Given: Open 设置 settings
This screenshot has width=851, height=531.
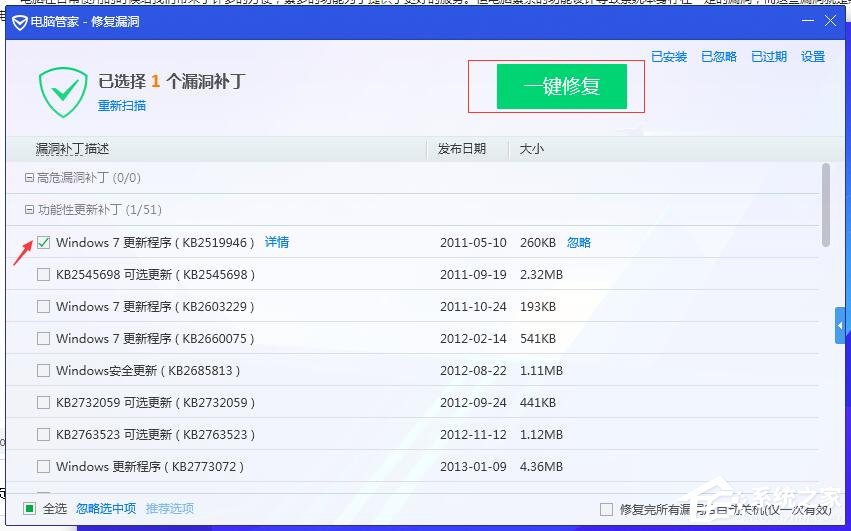Looking at the screenshot, I should [813, 56].
